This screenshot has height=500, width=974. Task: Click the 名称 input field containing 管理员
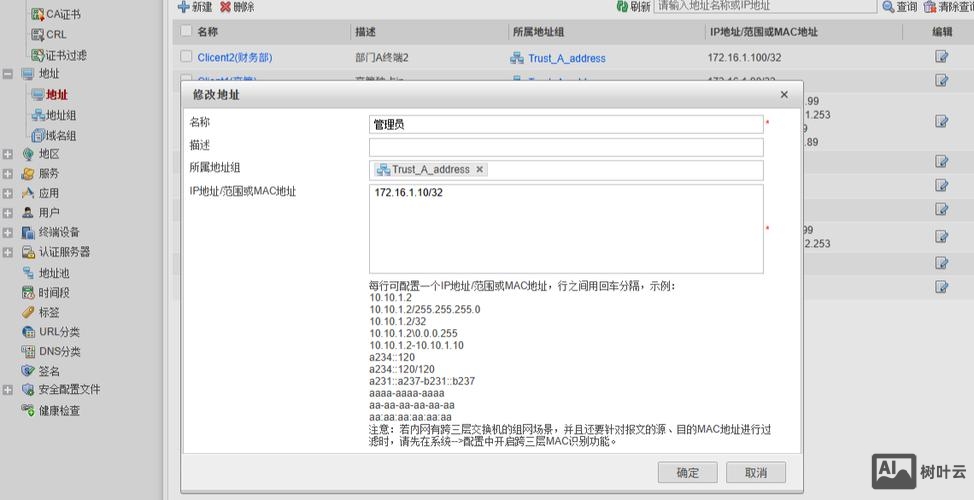(x=565, y=125)
